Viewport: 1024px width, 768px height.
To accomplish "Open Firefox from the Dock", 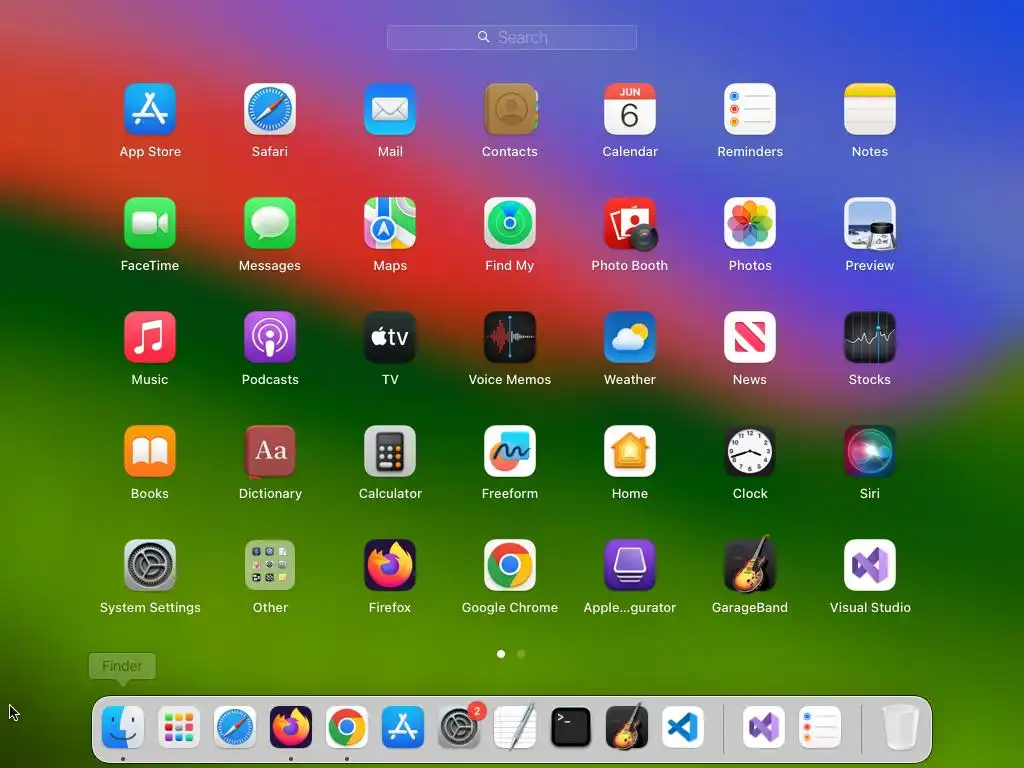I will (291, 727).
